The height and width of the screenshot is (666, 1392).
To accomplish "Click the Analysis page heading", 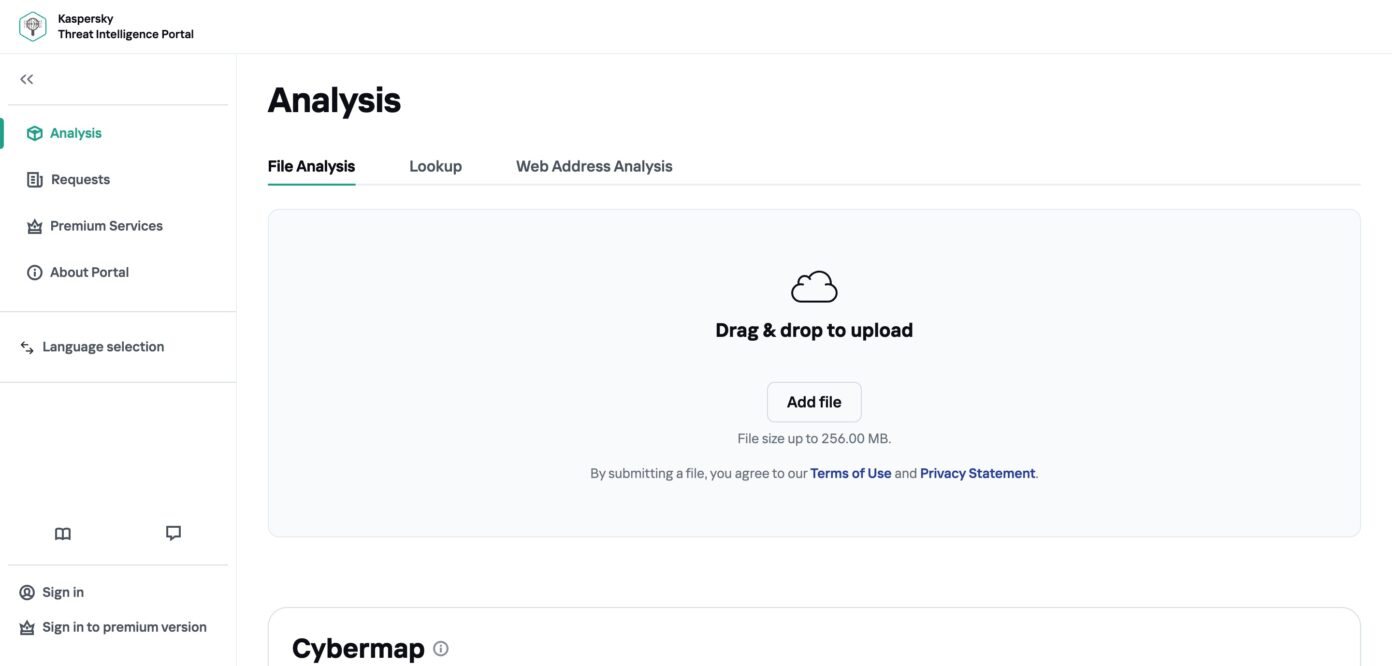I will [334, 100].
